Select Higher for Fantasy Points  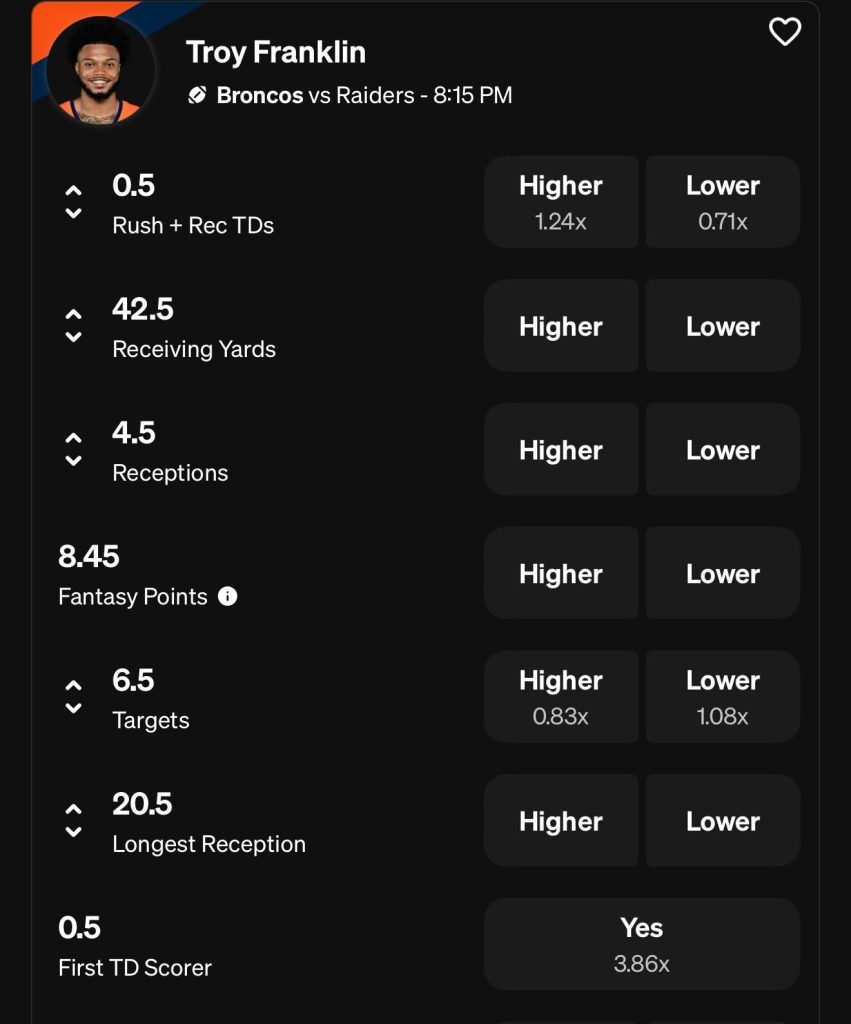[x=561, y=573]
